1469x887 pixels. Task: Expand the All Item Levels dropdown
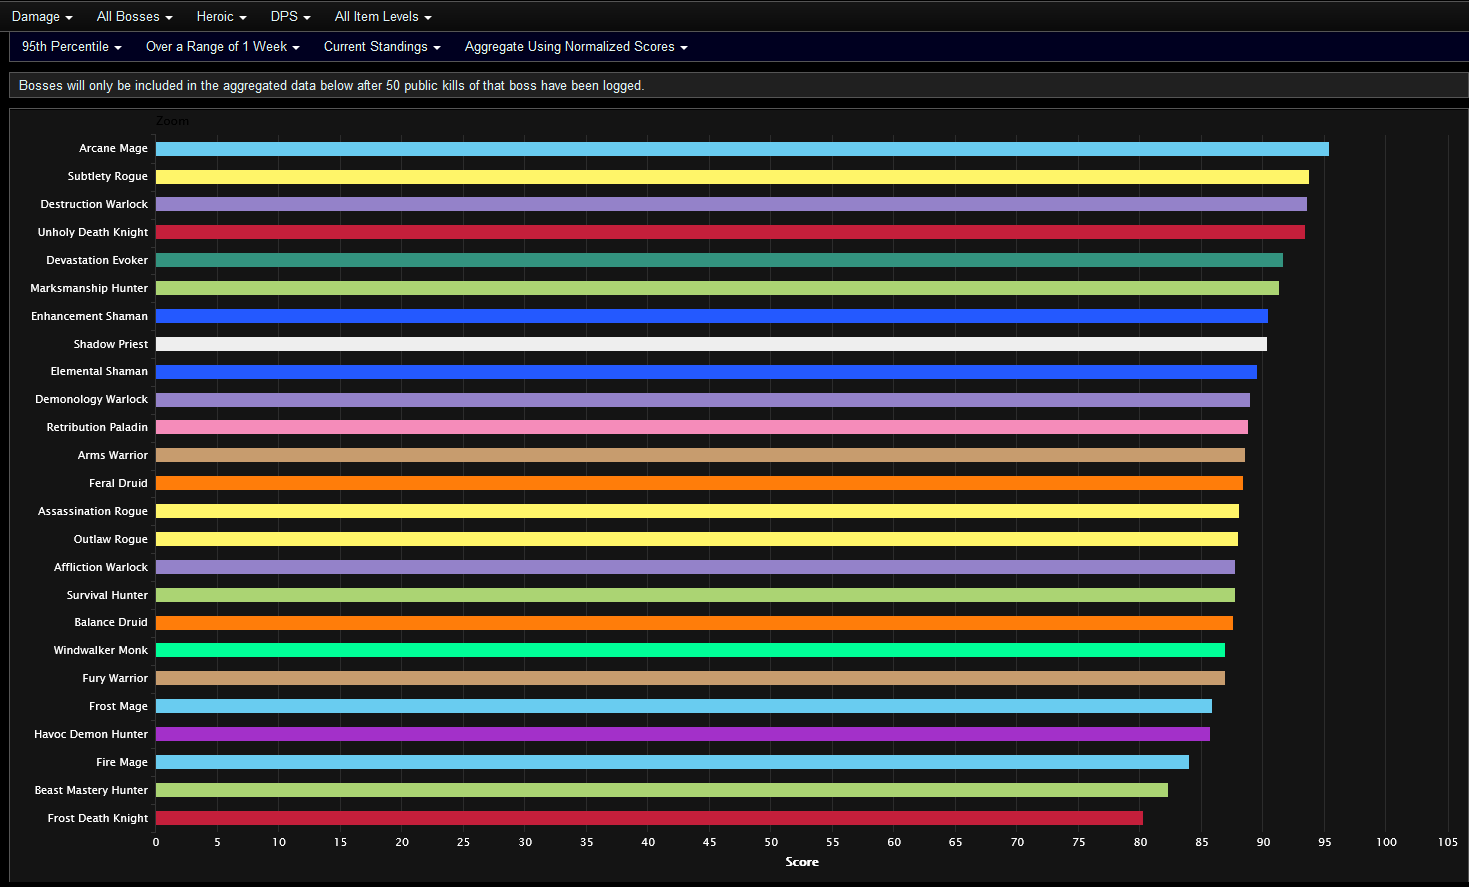click(x=382, y=17)
